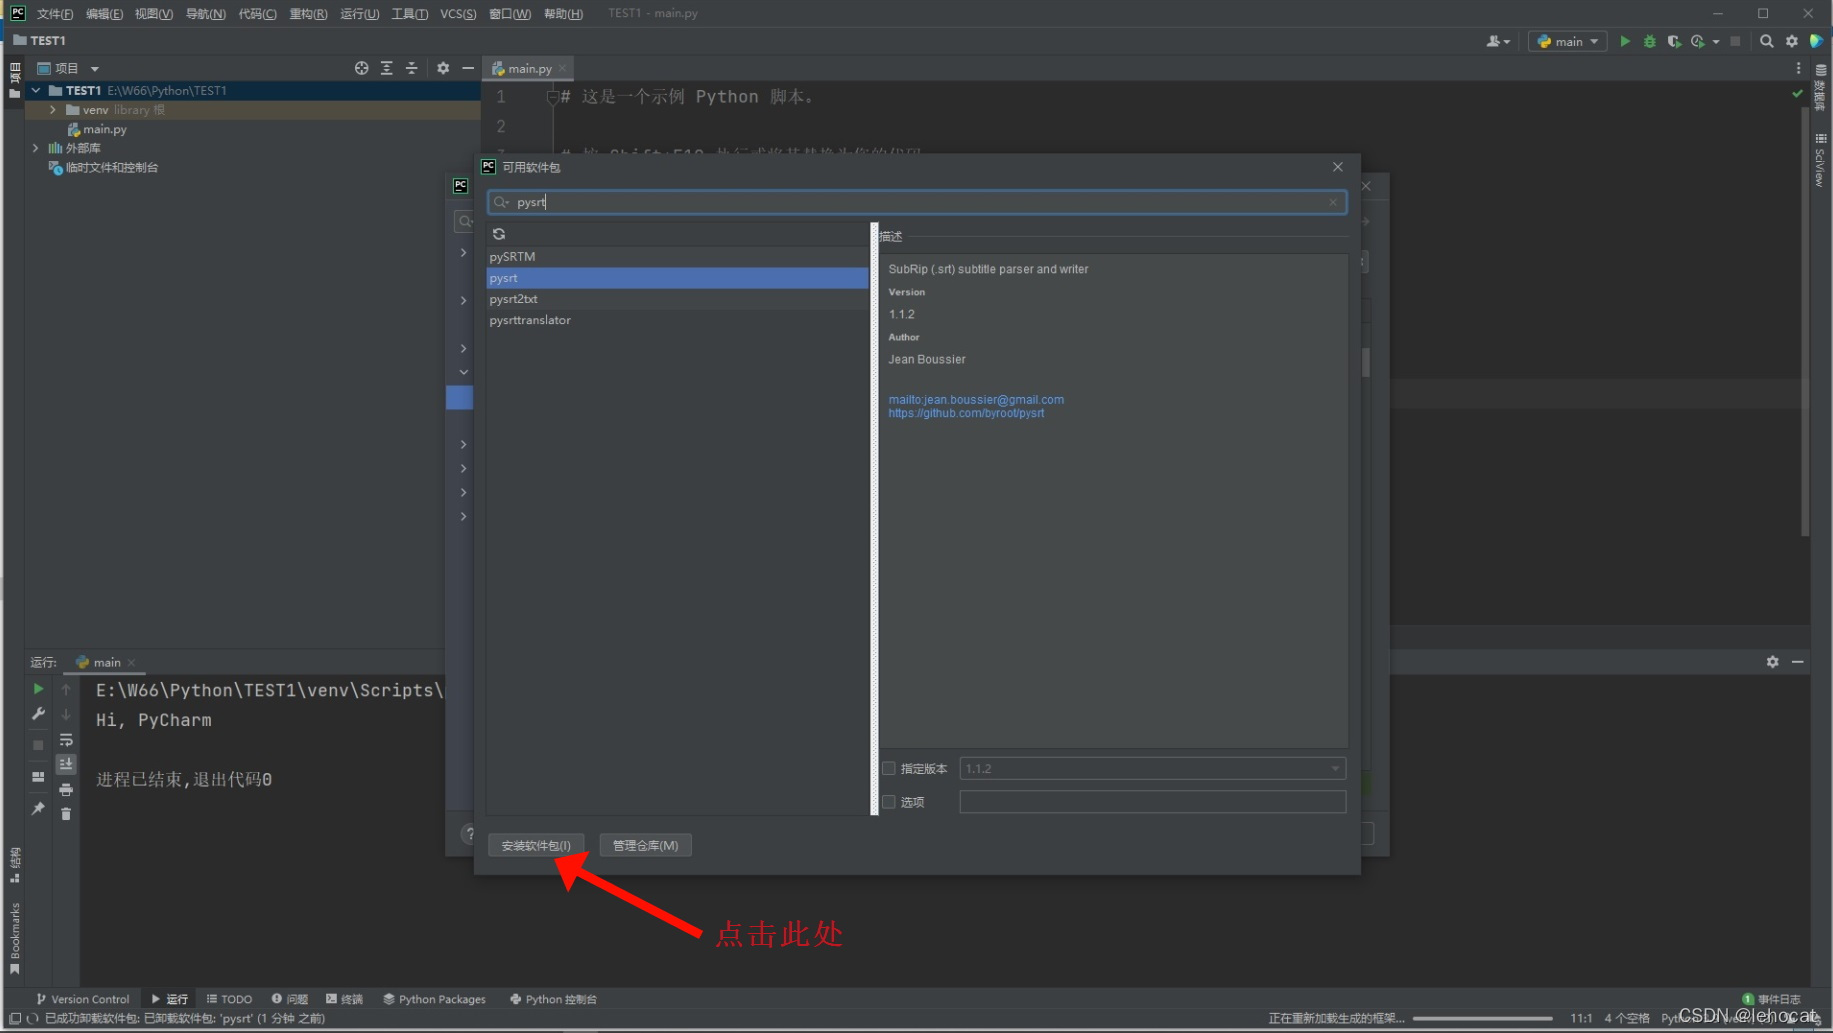Toggle soft-wrap icon in Run console
1833x1033 pixels.
[x=66, y=740]
